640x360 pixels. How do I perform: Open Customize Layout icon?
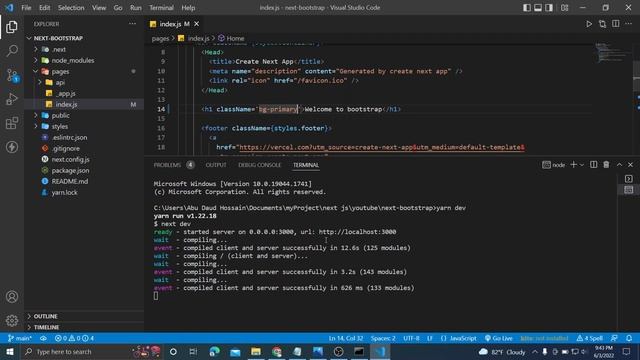(564, 8)
